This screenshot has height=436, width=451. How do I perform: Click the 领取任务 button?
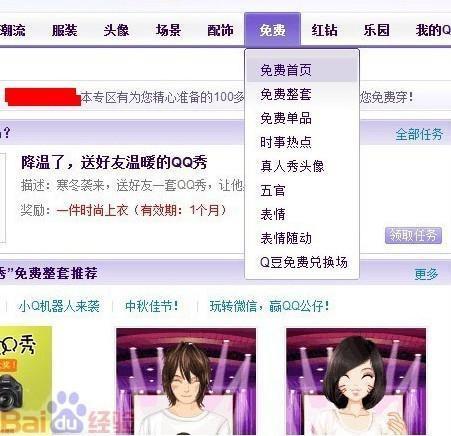coord(413,236)
